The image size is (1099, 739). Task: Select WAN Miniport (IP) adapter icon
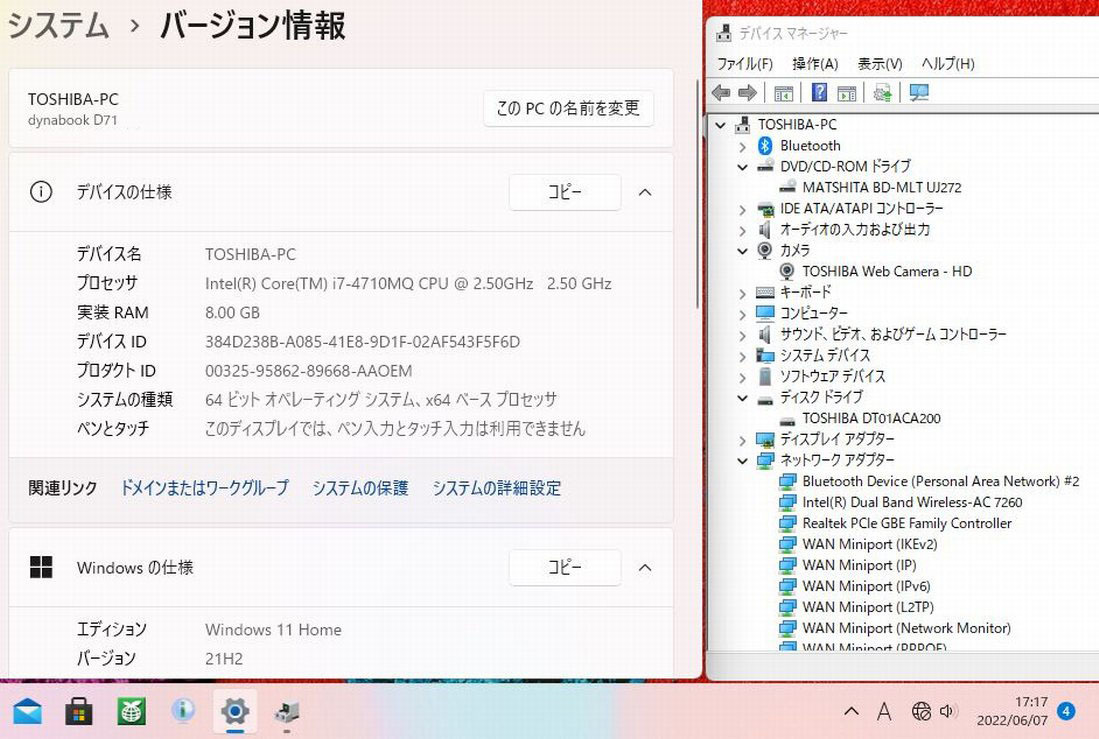pos(788,566)
